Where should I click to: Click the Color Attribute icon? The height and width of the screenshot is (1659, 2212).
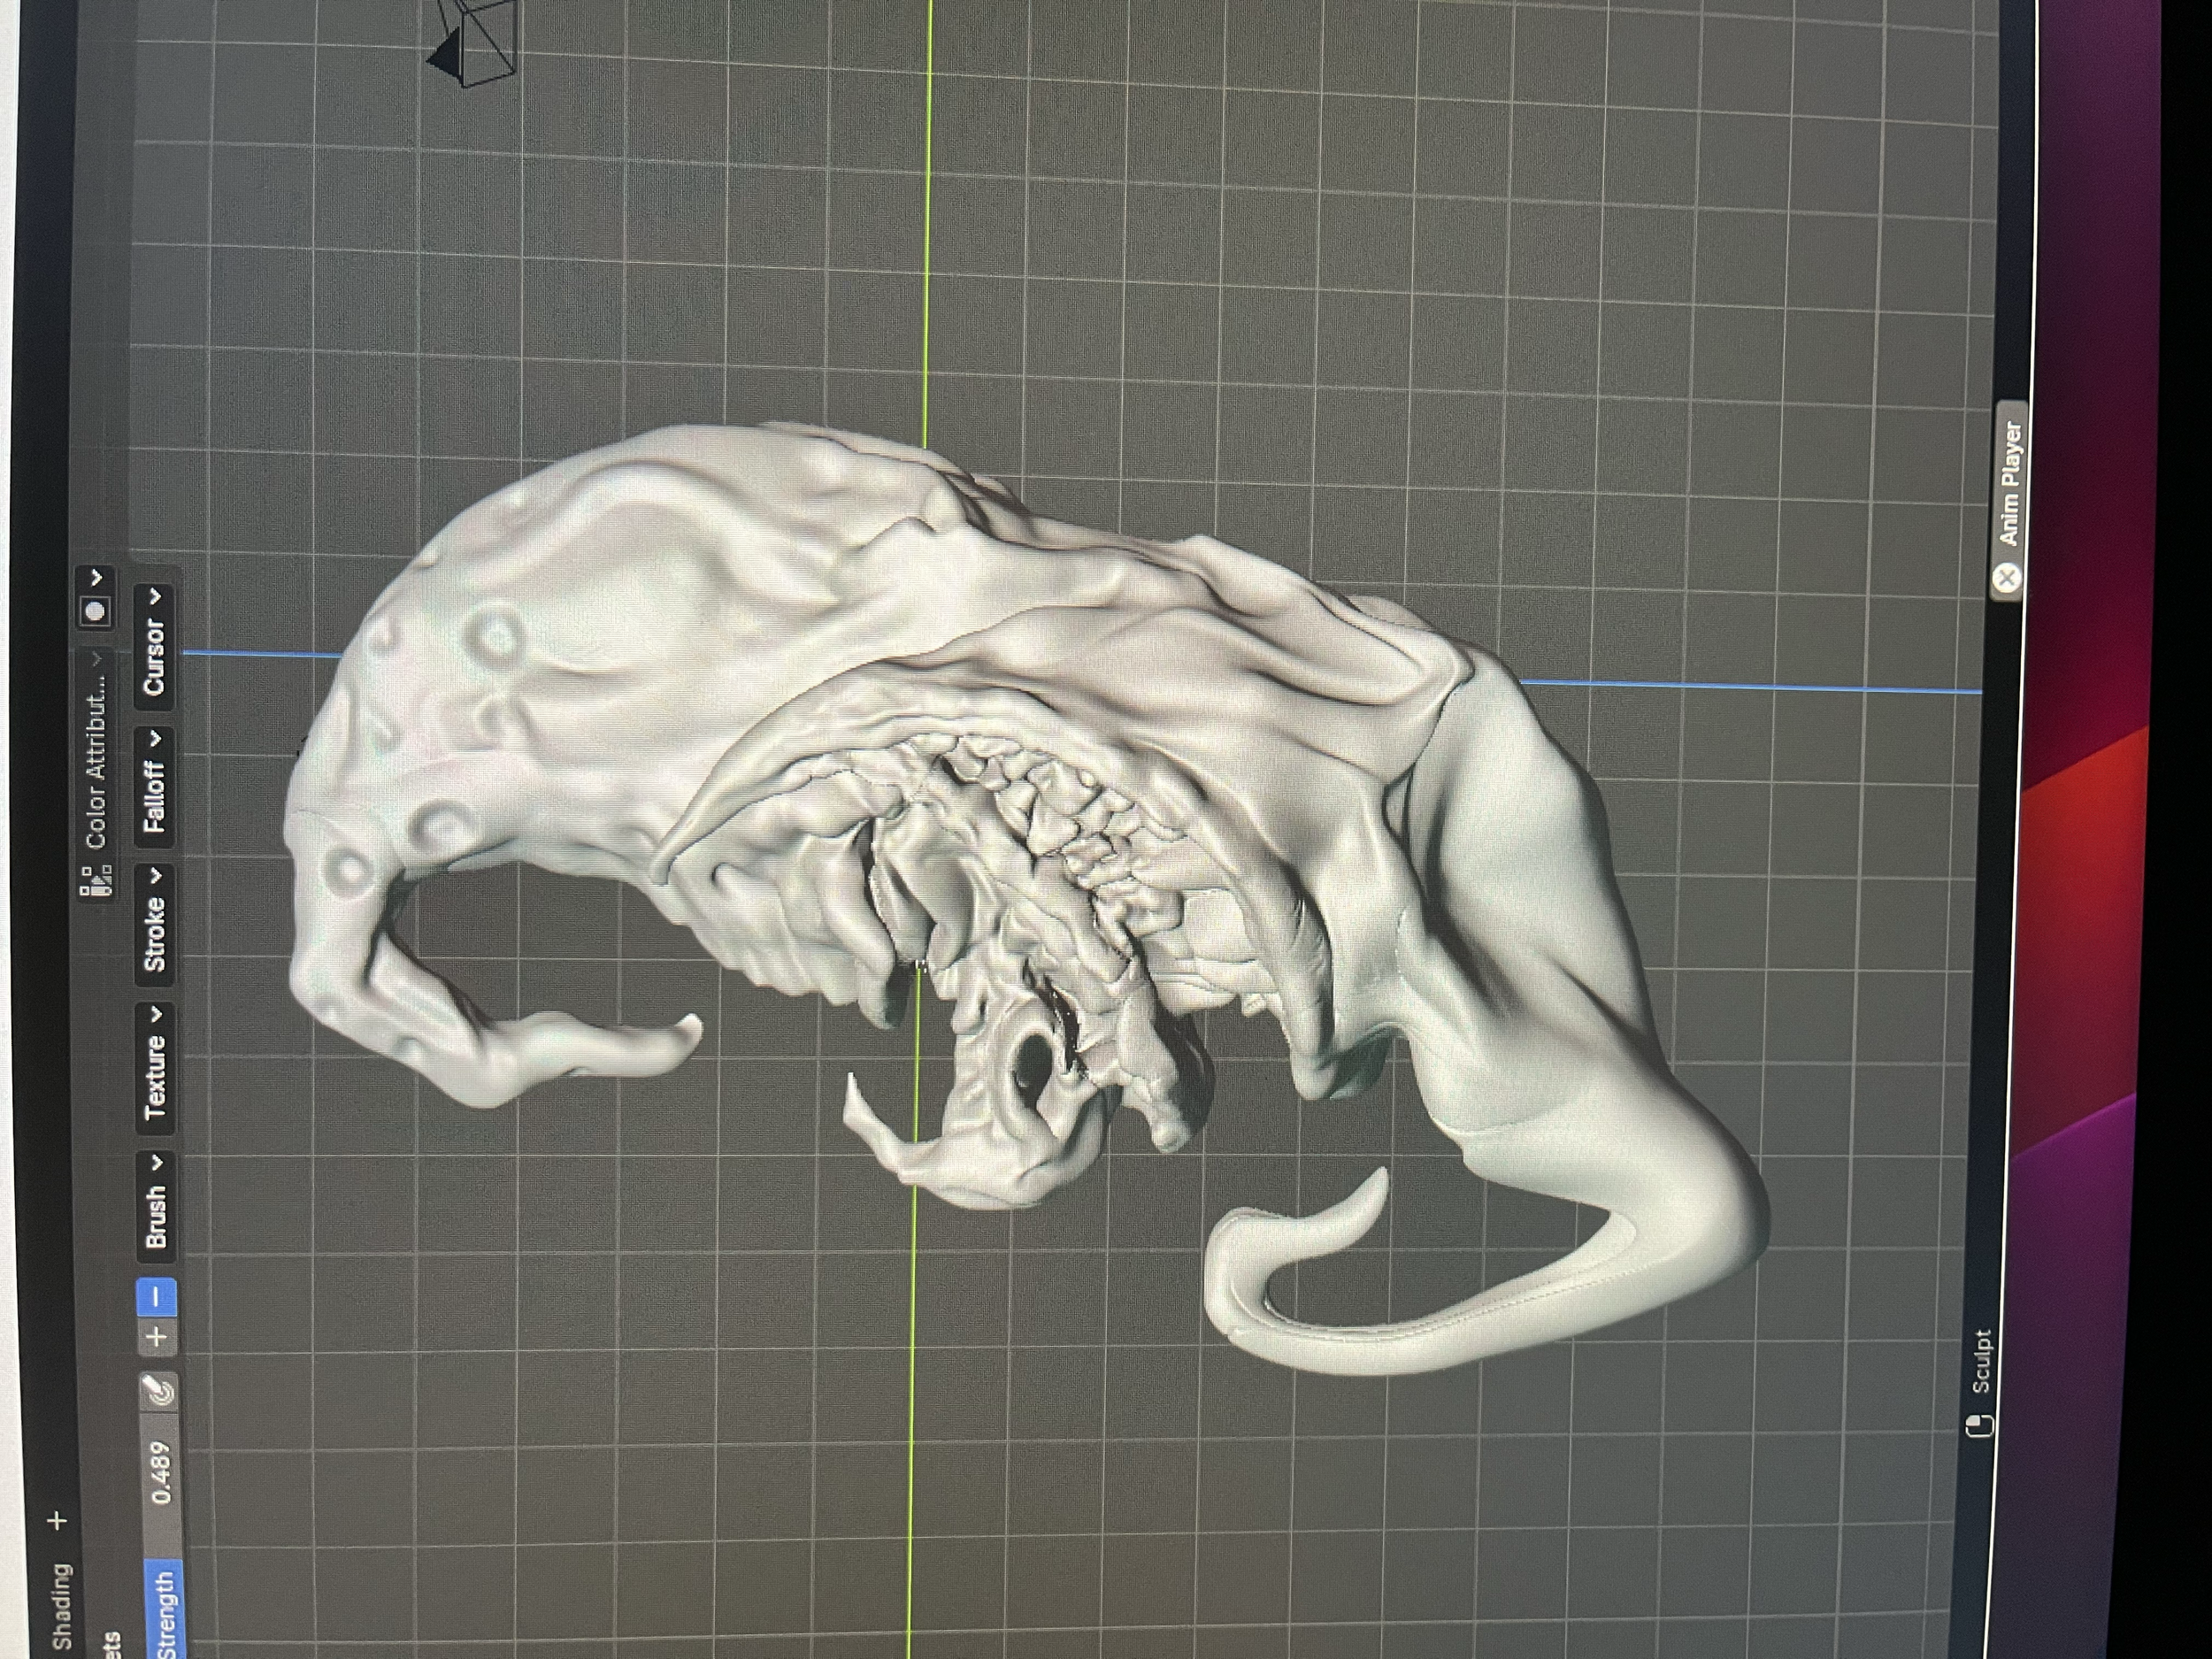pos(96,880)
